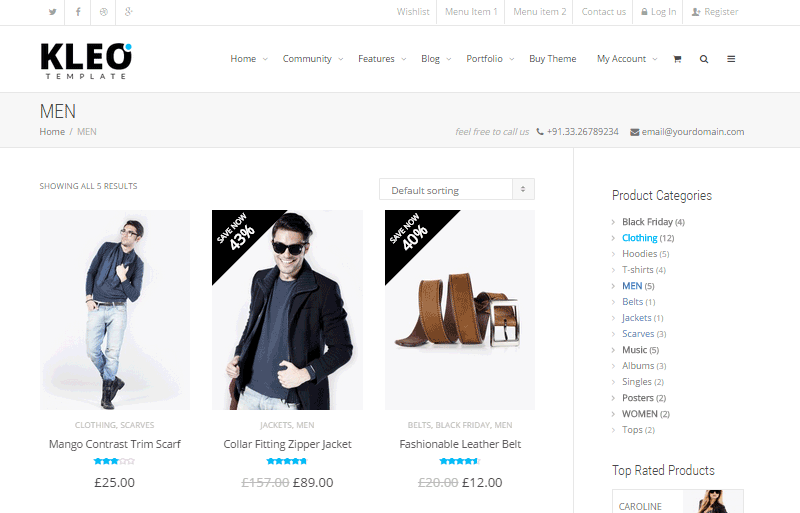
Task: Open the hamburger side menu icon
Action: pos(731,59)
